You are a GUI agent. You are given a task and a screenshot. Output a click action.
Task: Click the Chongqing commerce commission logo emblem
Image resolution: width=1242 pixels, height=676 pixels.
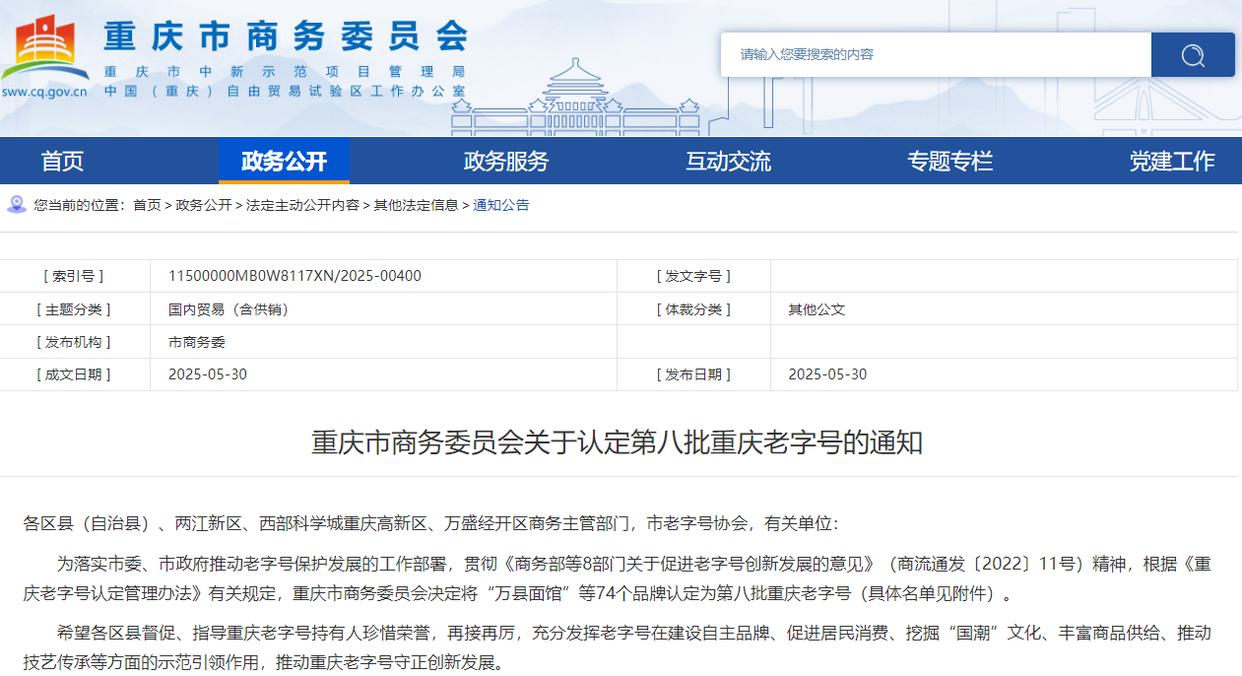[45, 48]
